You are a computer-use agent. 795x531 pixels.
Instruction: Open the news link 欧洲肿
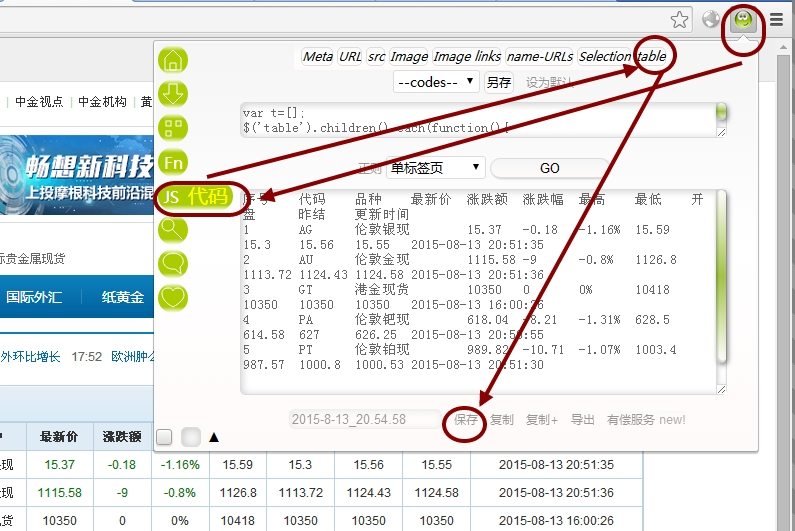coord(133,357)
